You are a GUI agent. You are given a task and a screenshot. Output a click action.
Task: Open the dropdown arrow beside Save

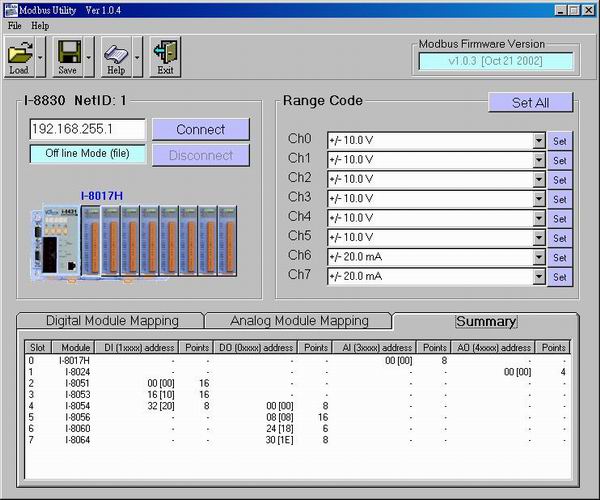point(89,57)
